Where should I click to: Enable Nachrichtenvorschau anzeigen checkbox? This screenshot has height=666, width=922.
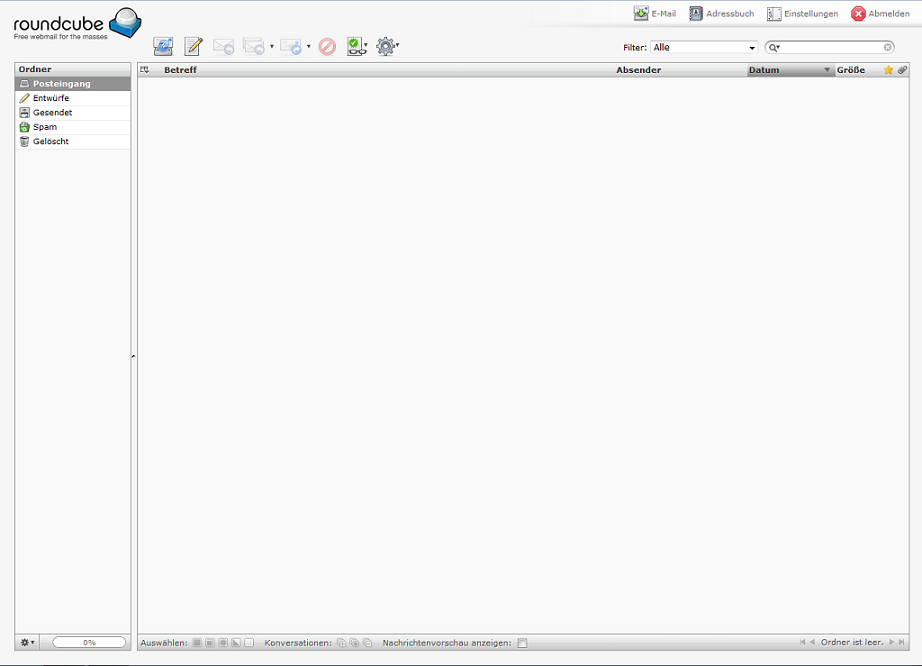click(x=522, y=643)
